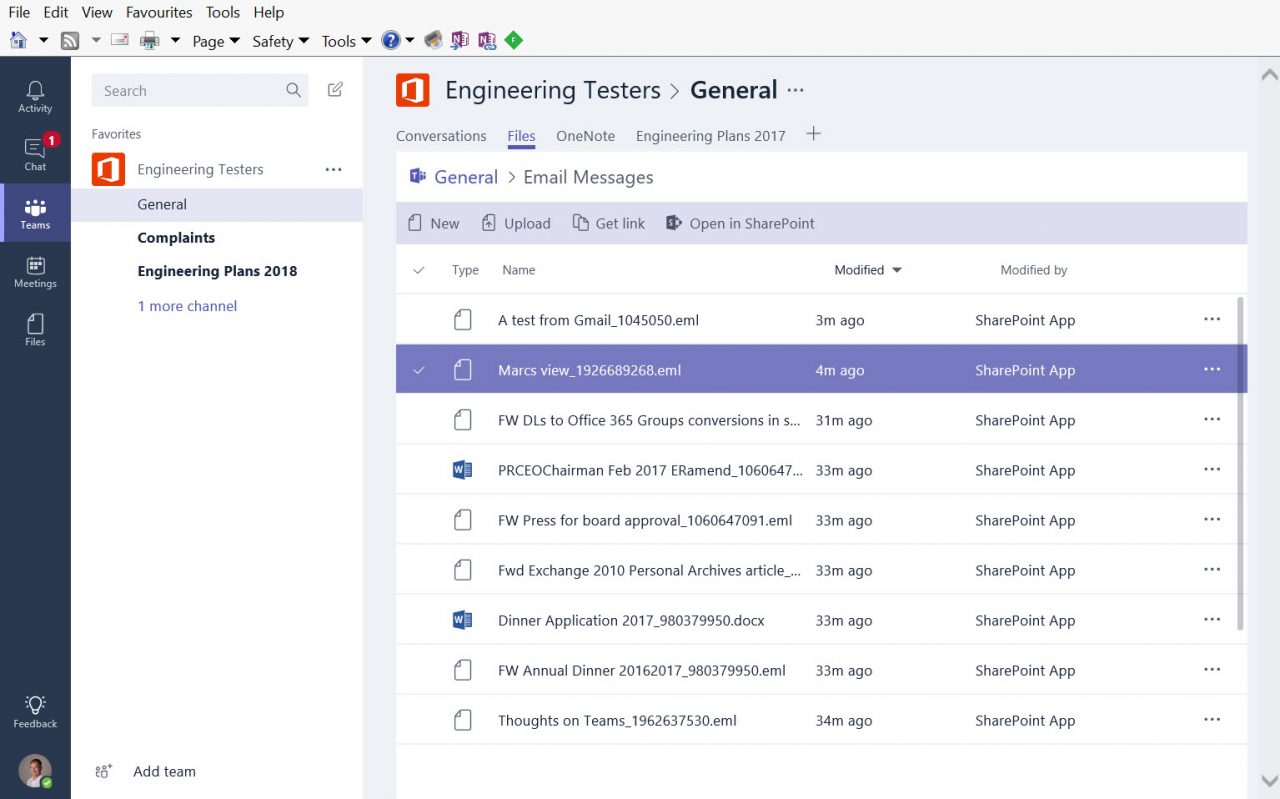This screenshot has width=1280, height=799.
Task: Click the page scroll up arrow
Action: coord(1269,75)
